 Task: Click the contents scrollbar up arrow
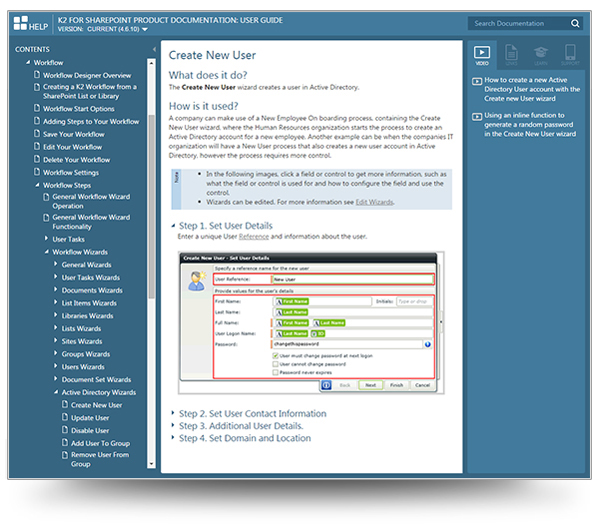point(151,63)
